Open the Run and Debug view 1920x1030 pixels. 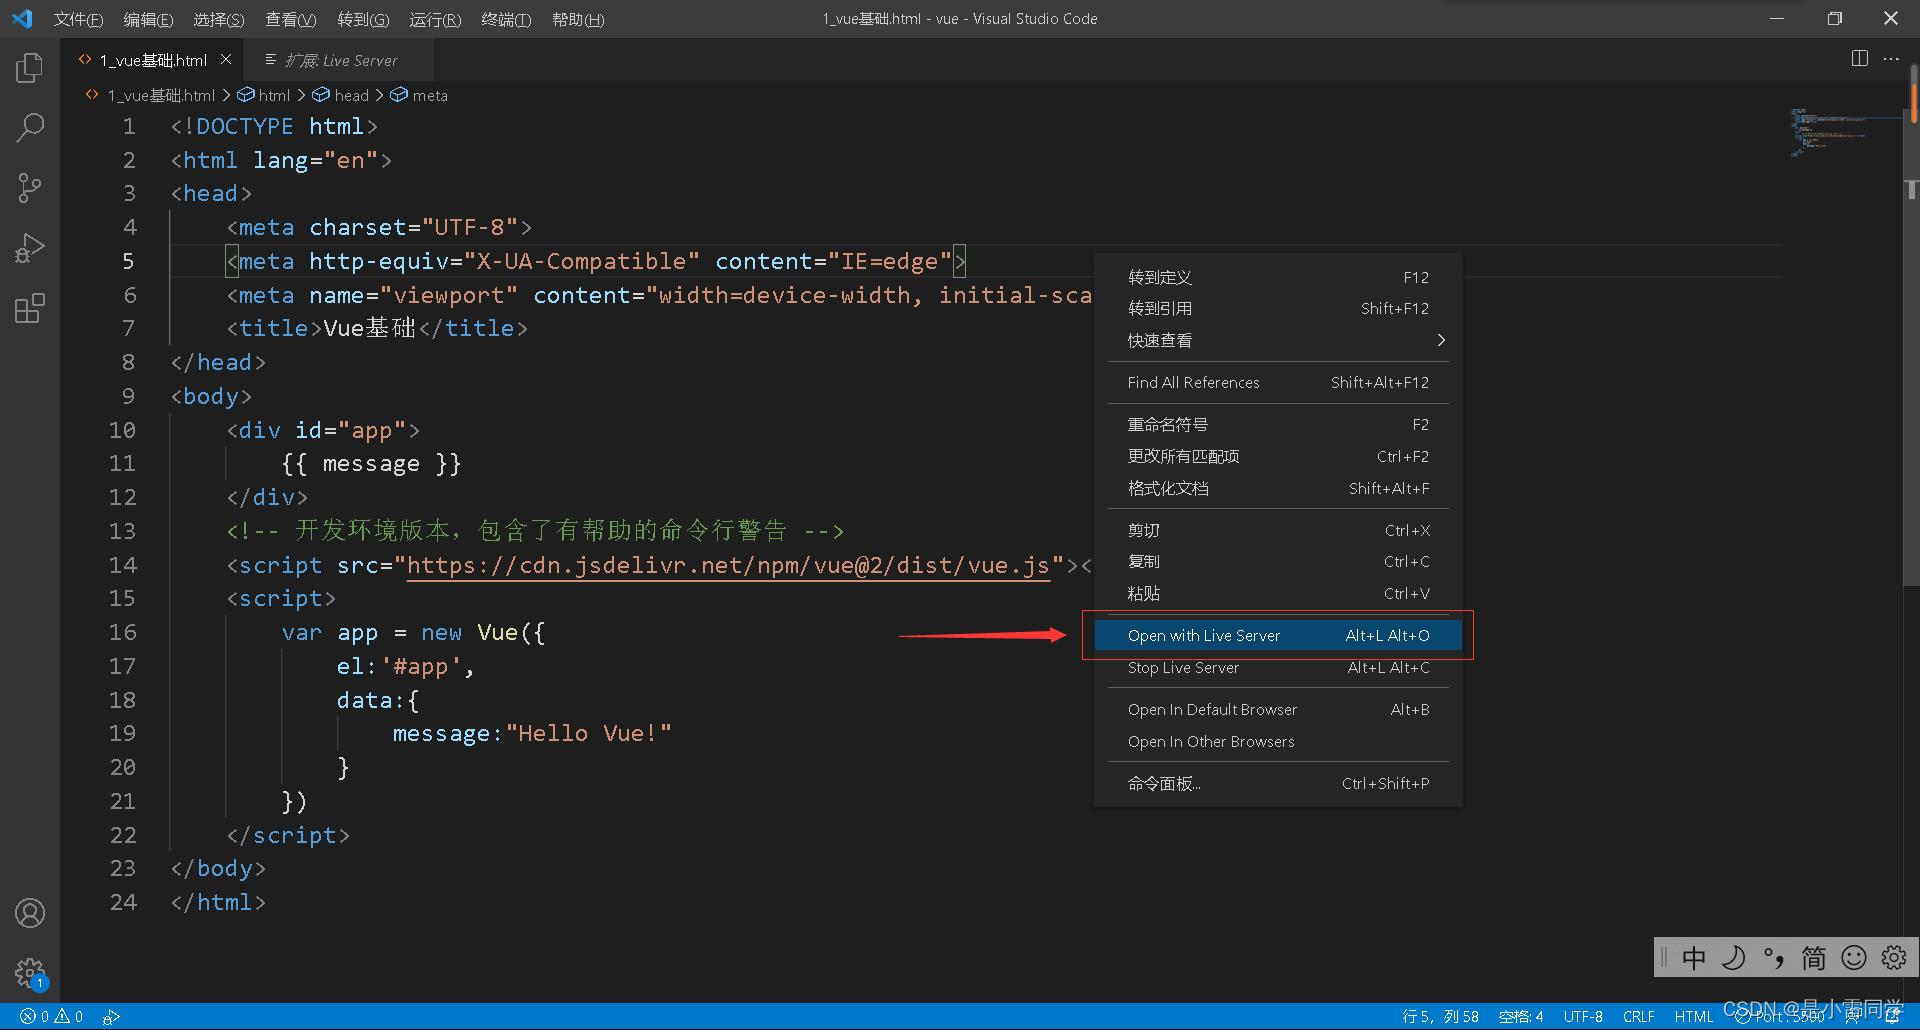[30, 248]
